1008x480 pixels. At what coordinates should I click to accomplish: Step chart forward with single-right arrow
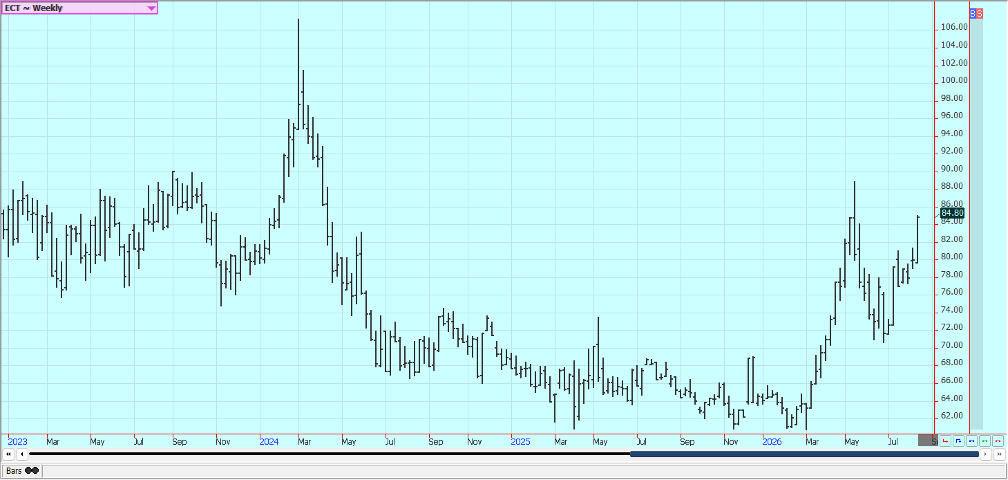986,454
